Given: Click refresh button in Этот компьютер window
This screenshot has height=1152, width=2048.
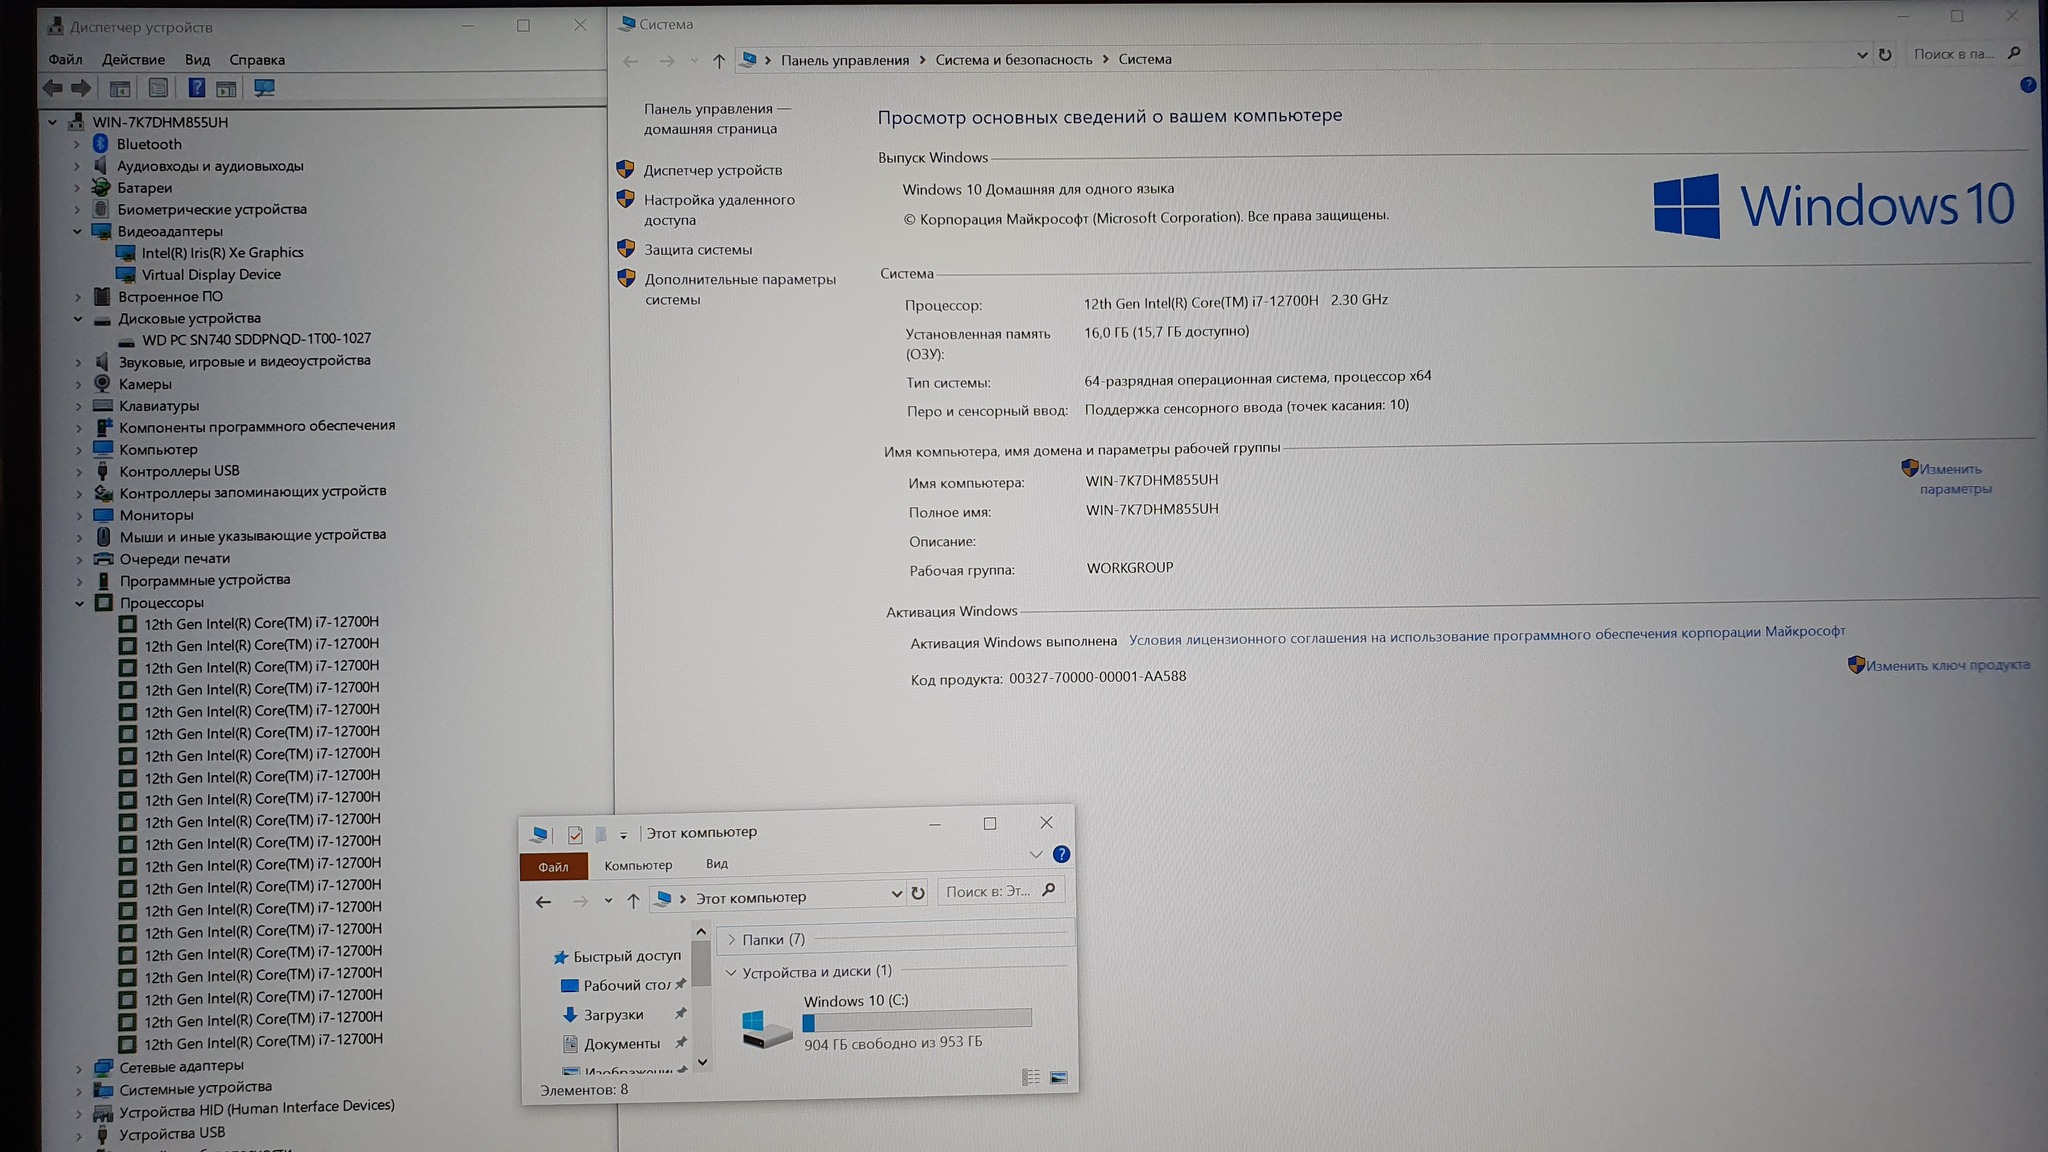Looking at the screenshot, I should [918, 893].
